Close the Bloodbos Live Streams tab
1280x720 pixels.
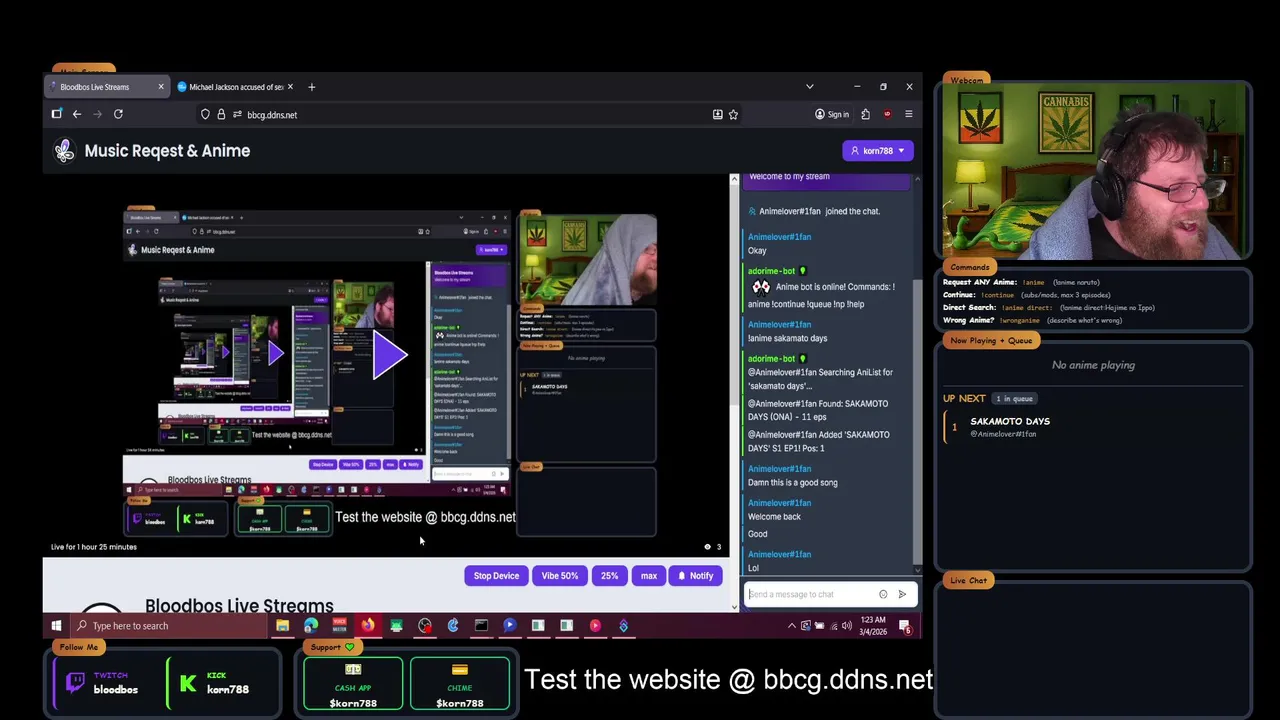(160, 87)
